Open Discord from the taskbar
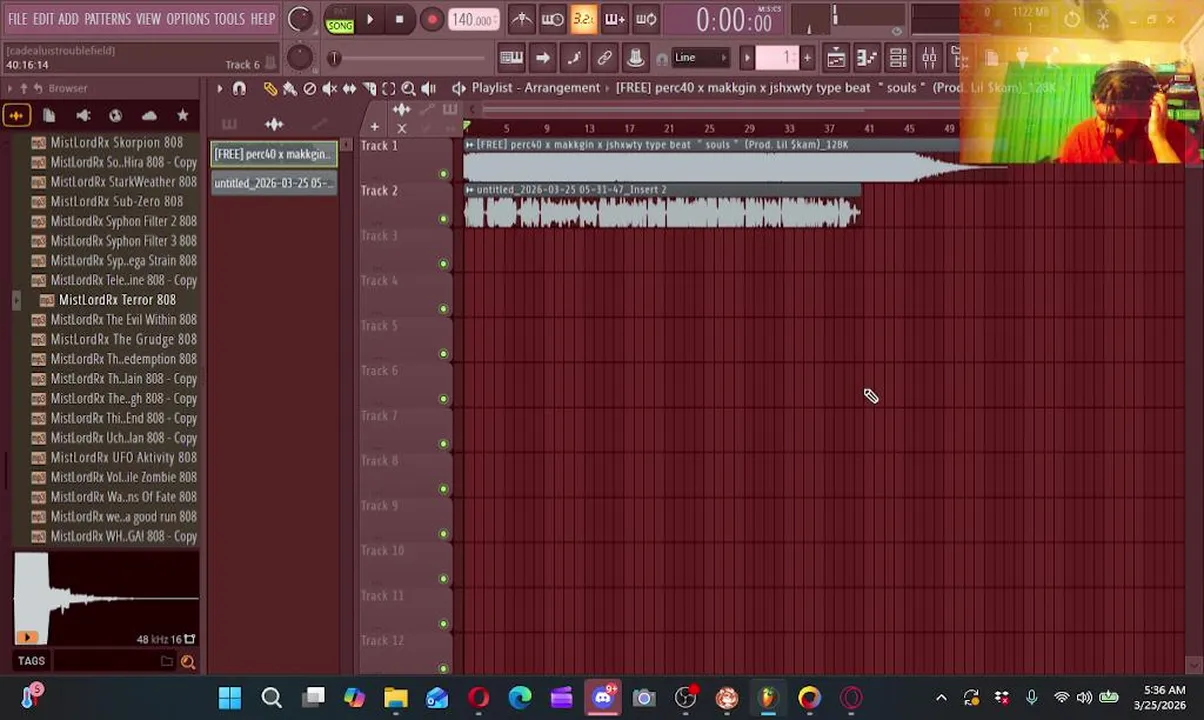This screenshot has height=720, width=1204. click(x=603, y=698)
